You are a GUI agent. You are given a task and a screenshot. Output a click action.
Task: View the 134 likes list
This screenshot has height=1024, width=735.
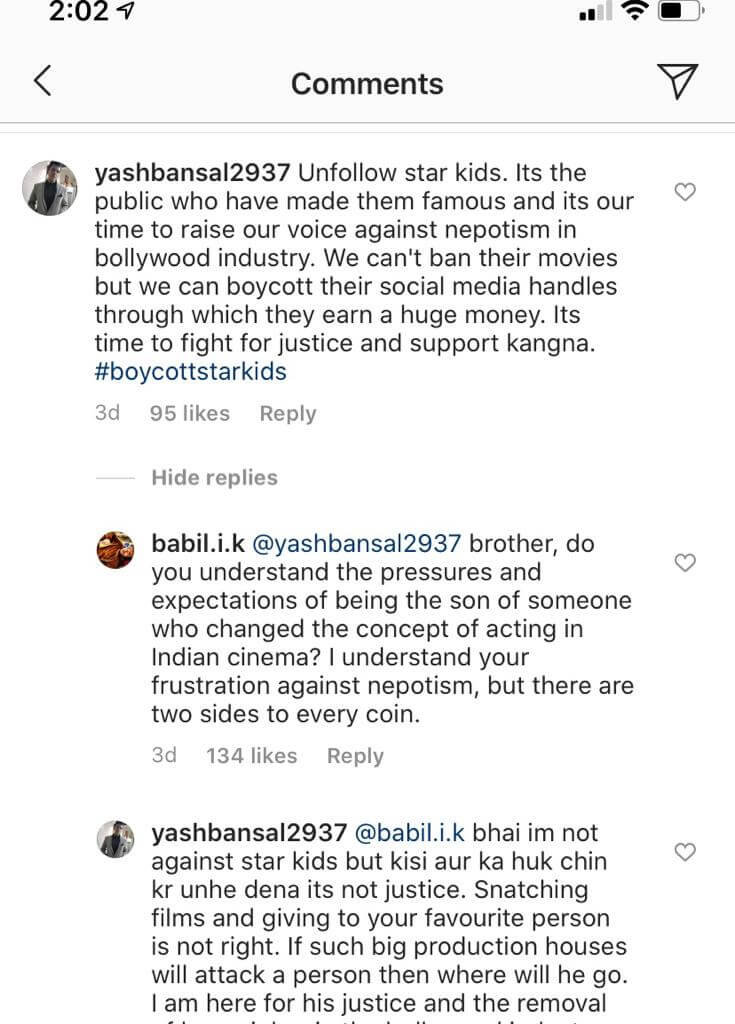[251, 756]
